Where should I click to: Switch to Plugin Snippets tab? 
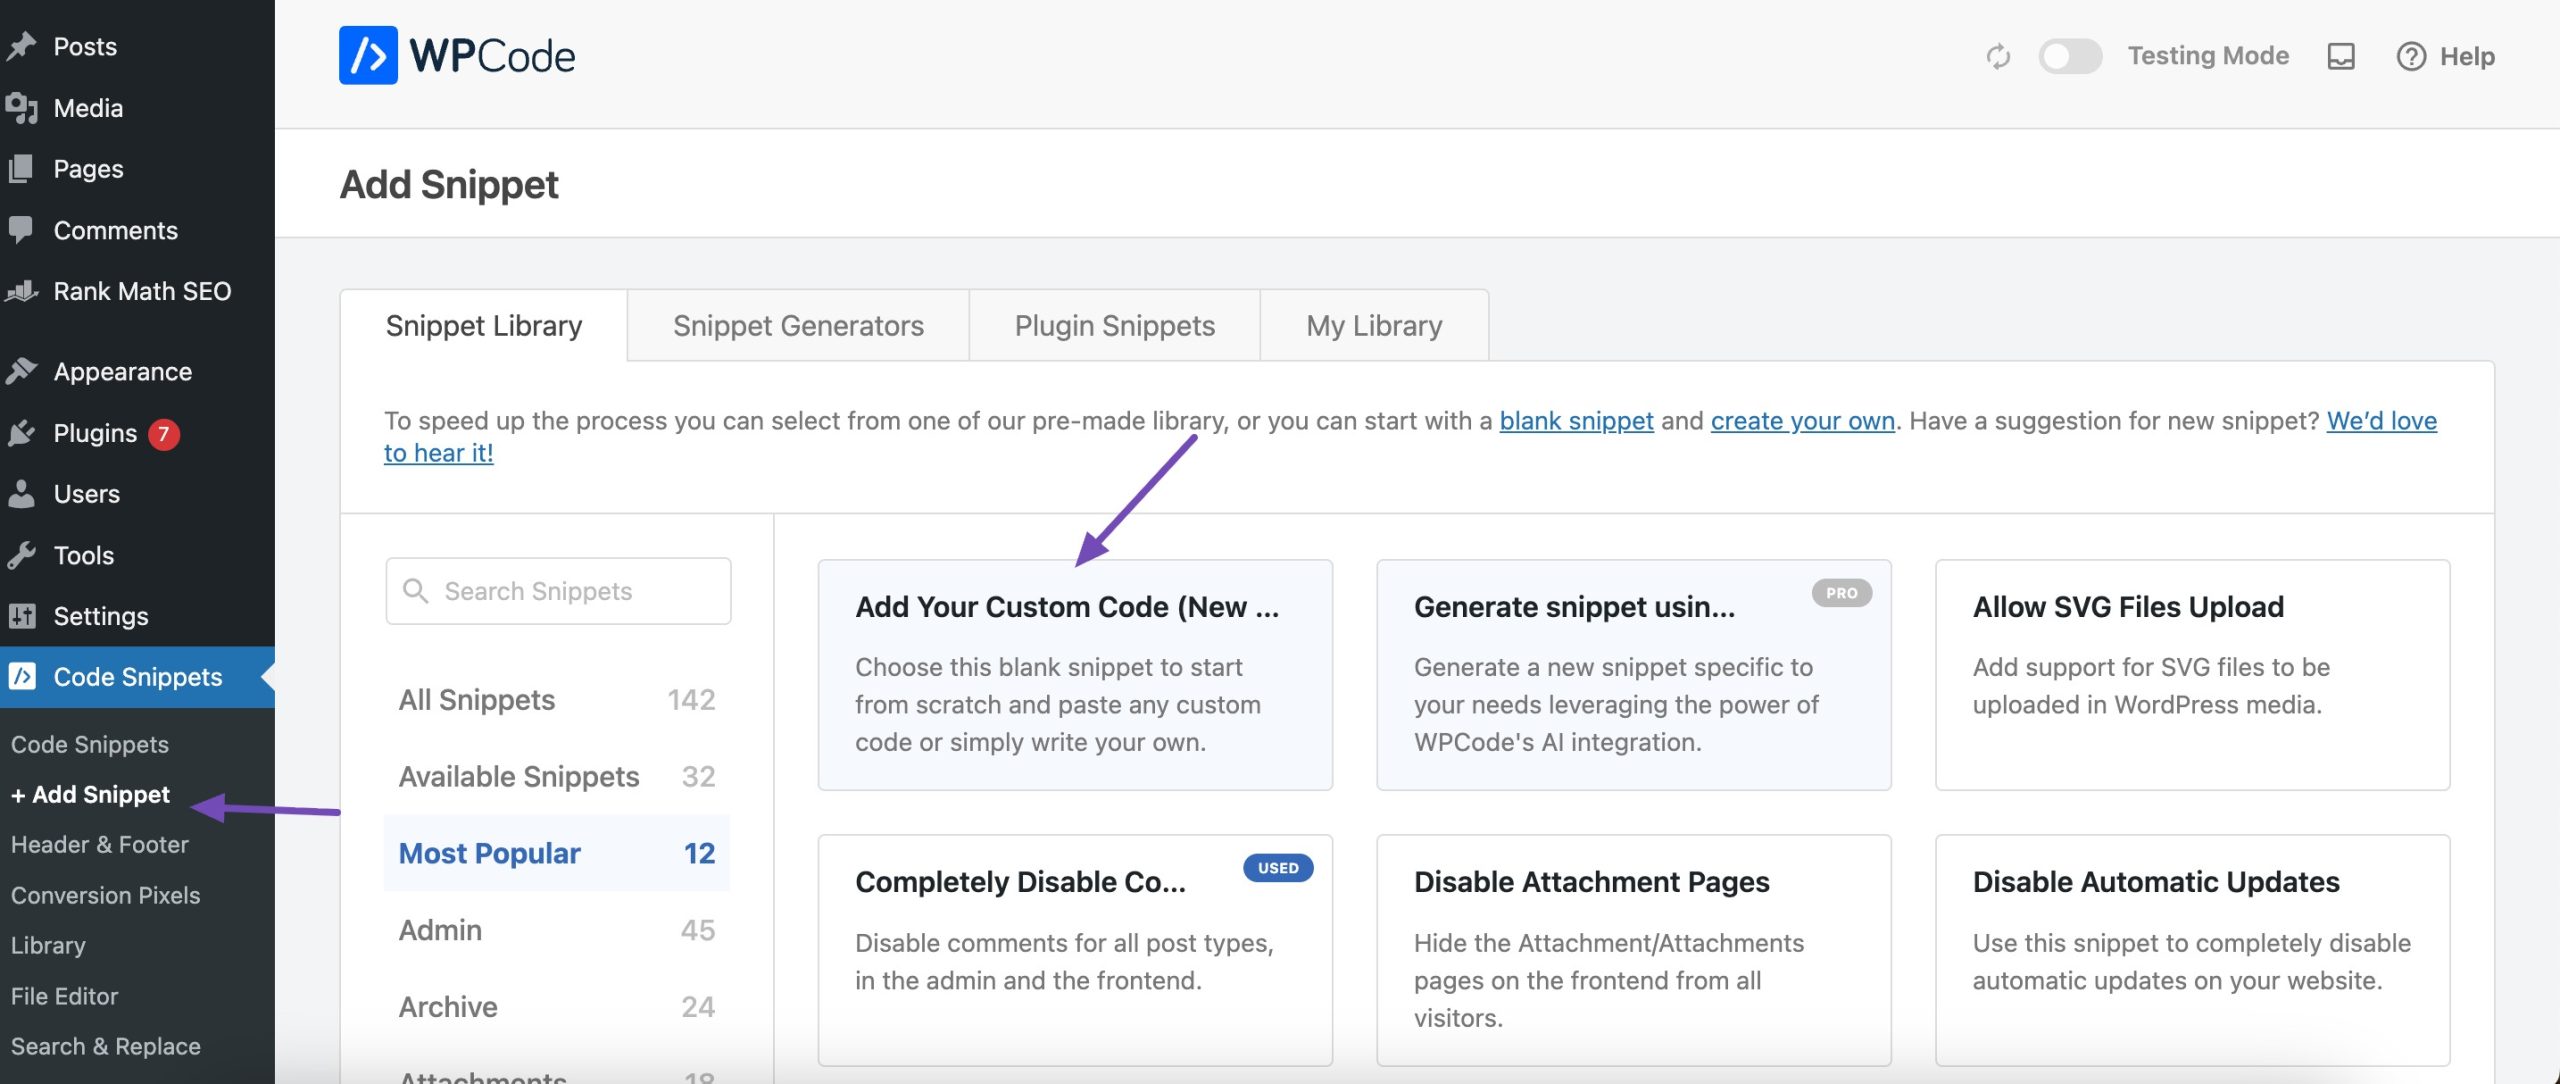tap(1114, 326)
